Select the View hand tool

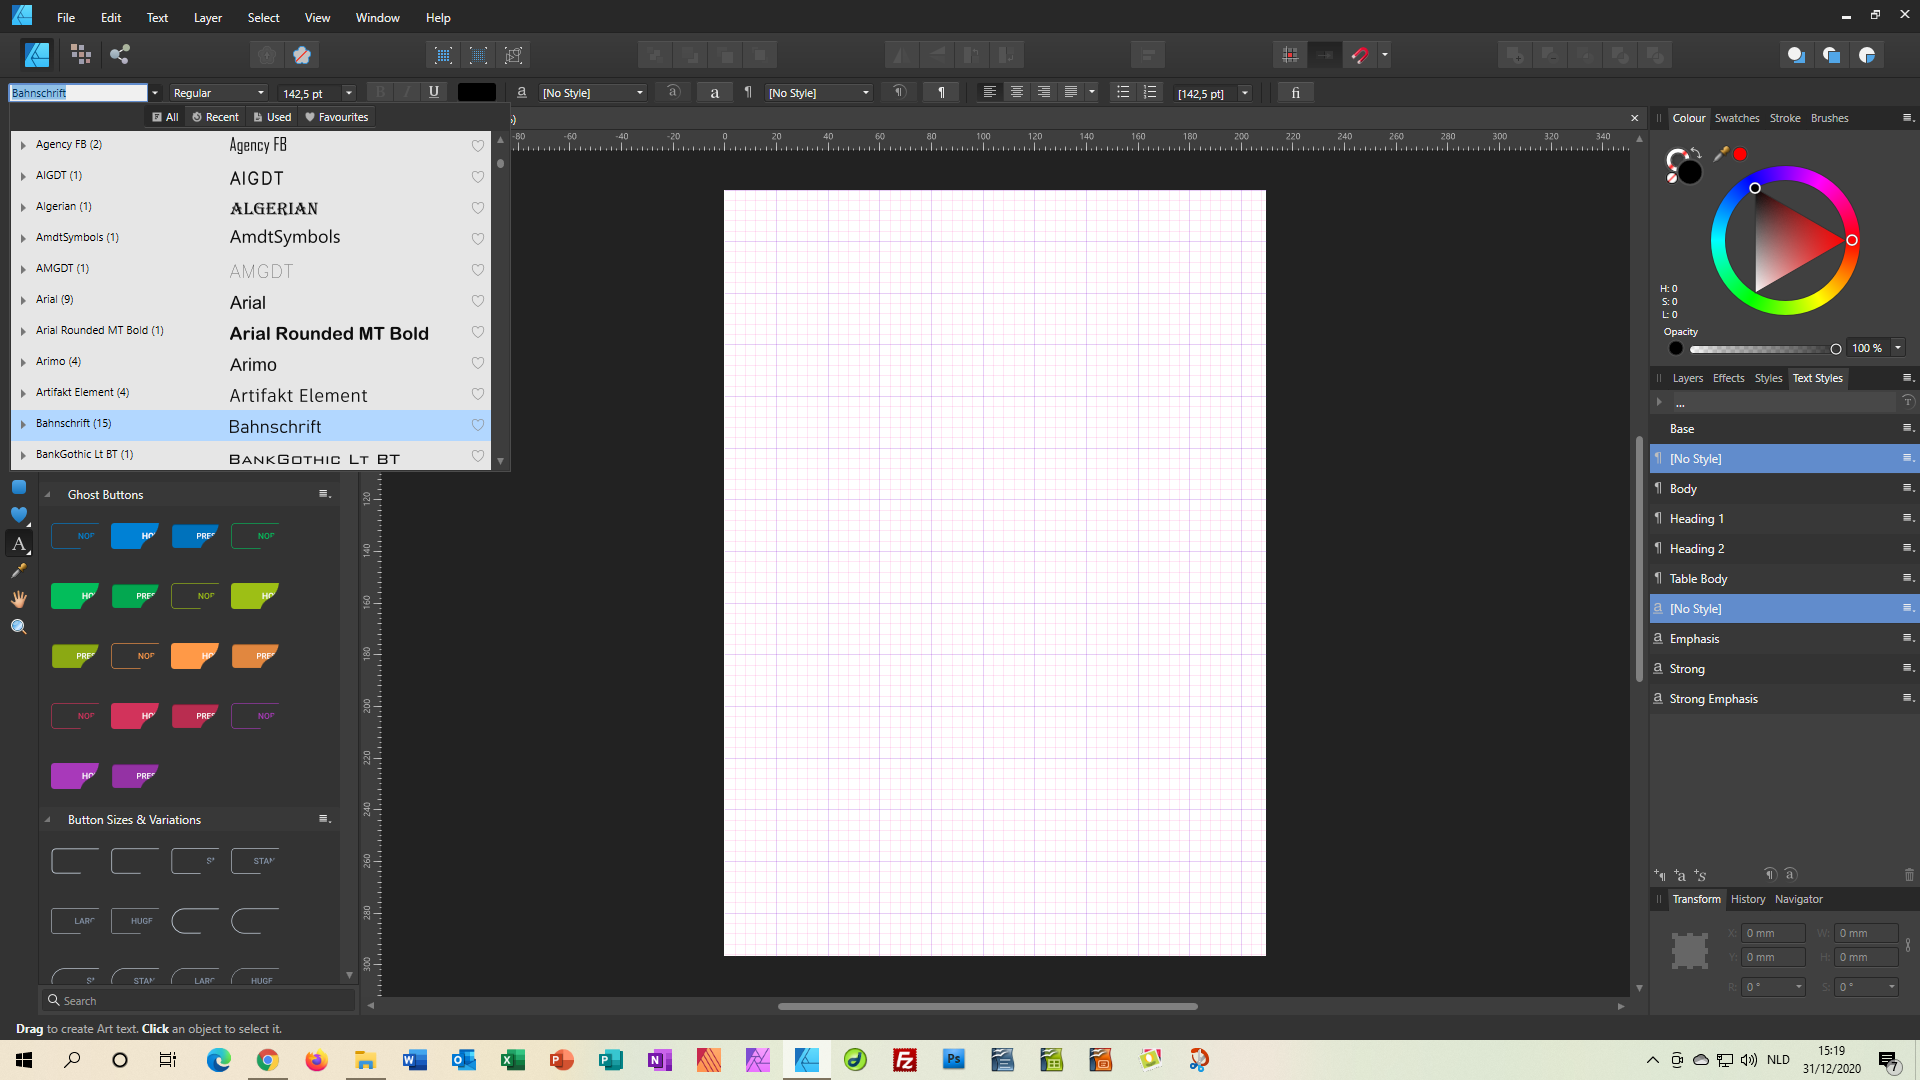tap(18, 599)
